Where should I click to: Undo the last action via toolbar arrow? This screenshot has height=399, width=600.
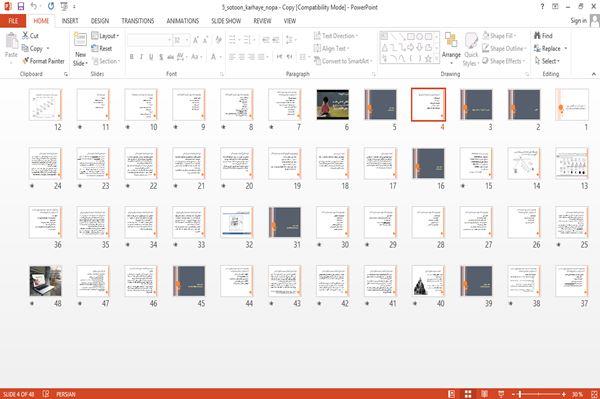(x=34, y=7)
